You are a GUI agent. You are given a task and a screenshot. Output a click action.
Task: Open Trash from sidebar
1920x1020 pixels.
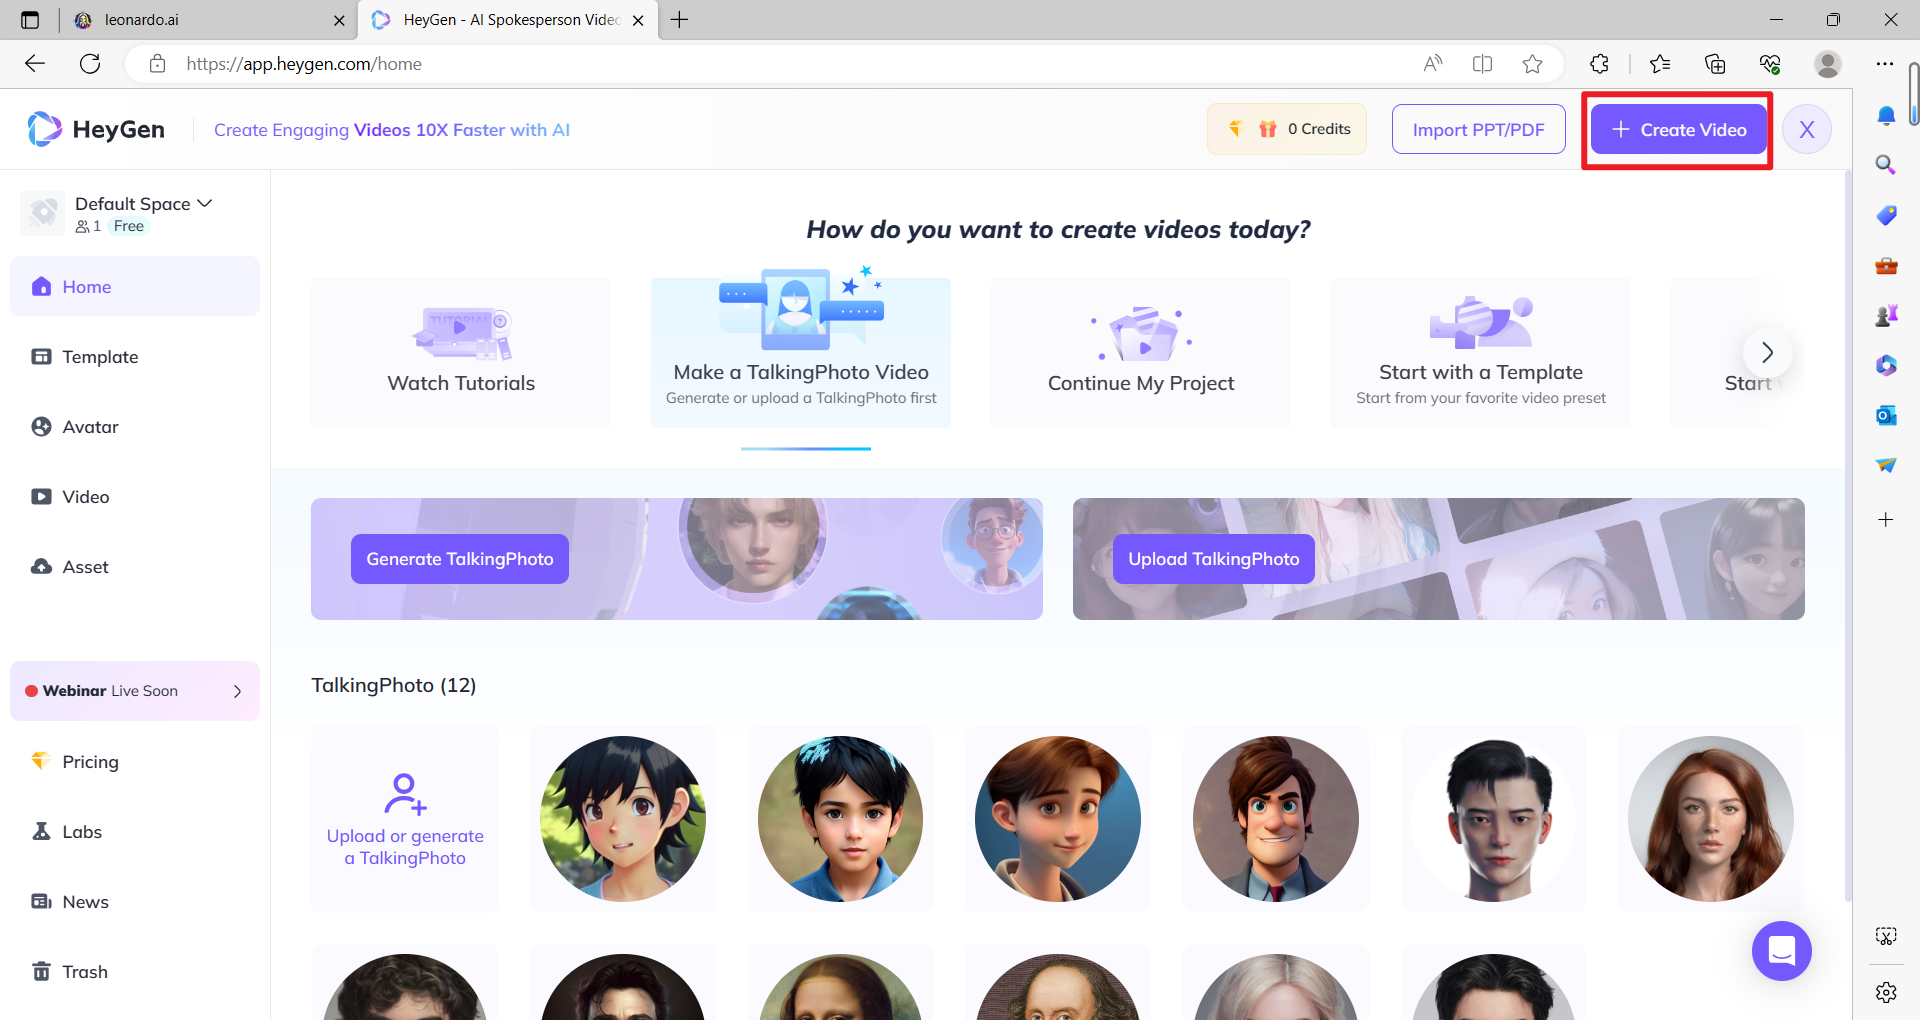pos(135,972)
